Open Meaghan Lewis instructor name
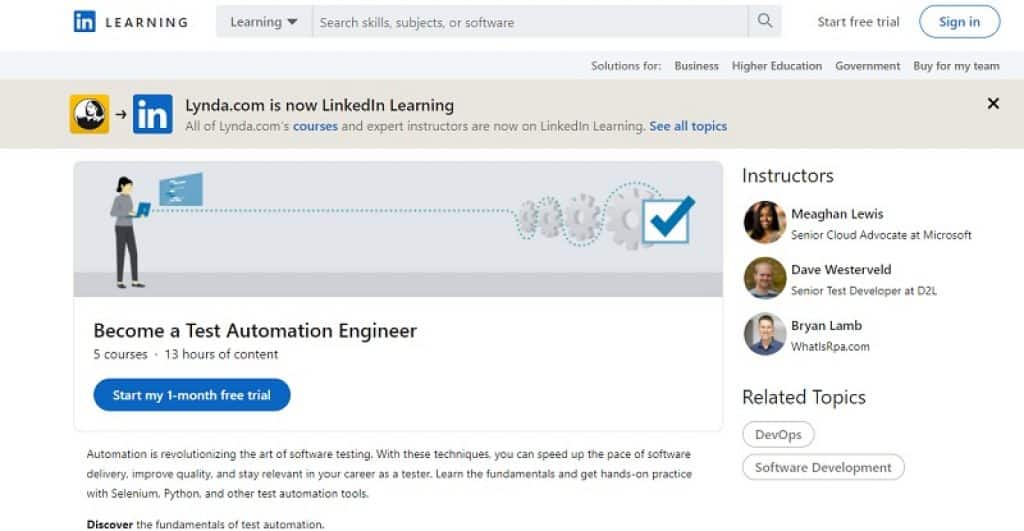 tap(837, 214)
